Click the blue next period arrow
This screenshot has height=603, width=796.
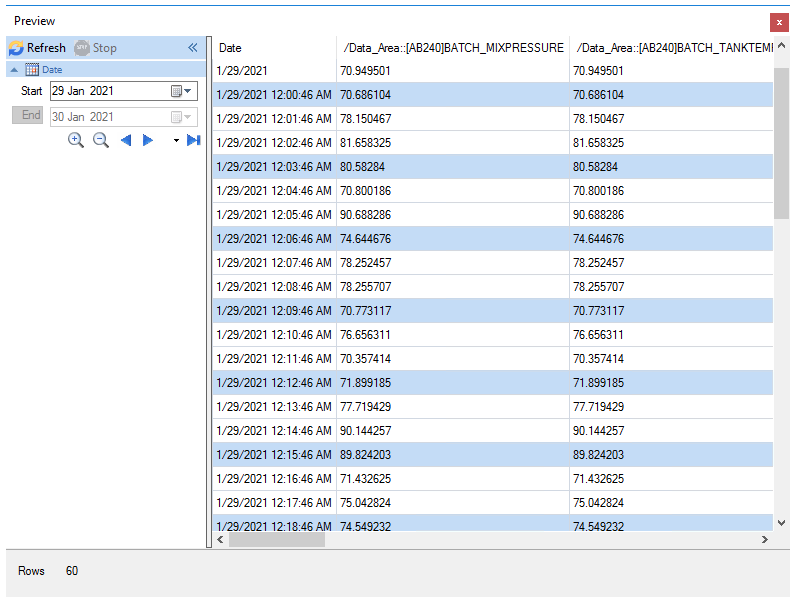(148, 140)
